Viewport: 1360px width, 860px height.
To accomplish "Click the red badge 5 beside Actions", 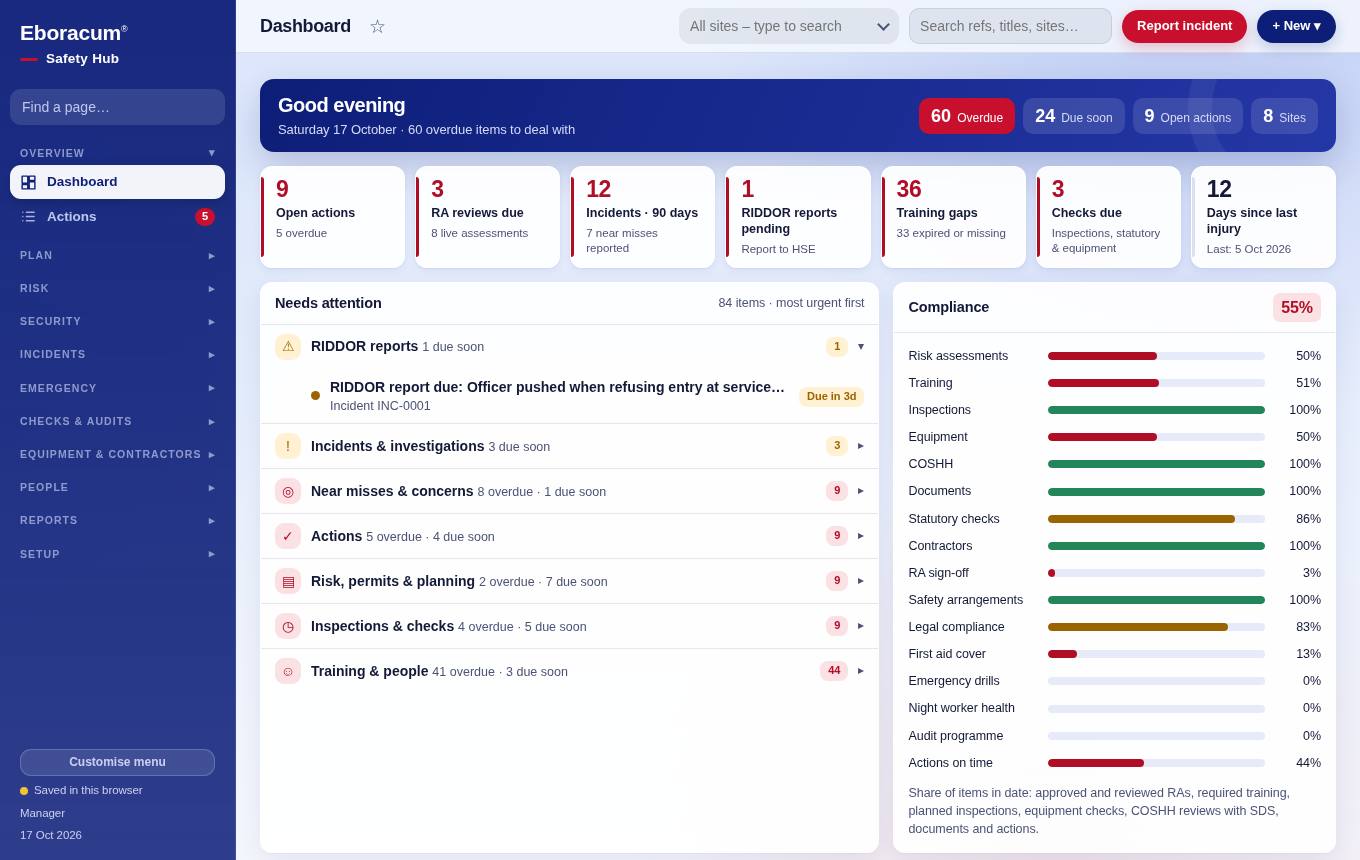I will click(x=205, y=217).
